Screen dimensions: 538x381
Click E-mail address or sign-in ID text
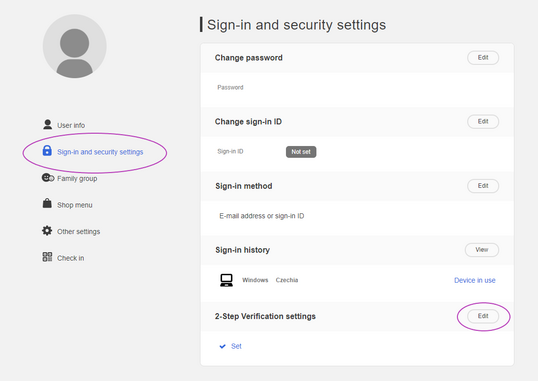(x=261, y=216)
